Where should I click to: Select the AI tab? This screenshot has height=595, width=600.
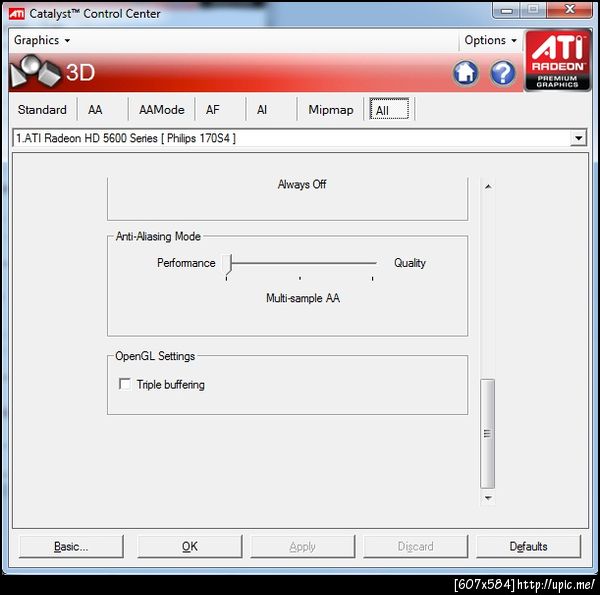click(x=262, y=110)
